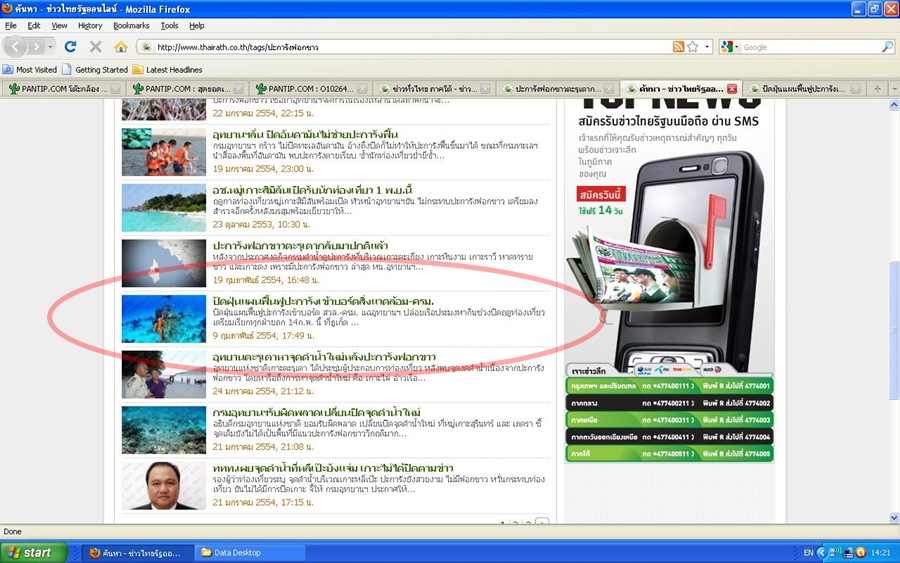
Task: Open headline dated 21 มกราคม 2554, 17:15
Action: pyautogui.click(x=333, y=468)
